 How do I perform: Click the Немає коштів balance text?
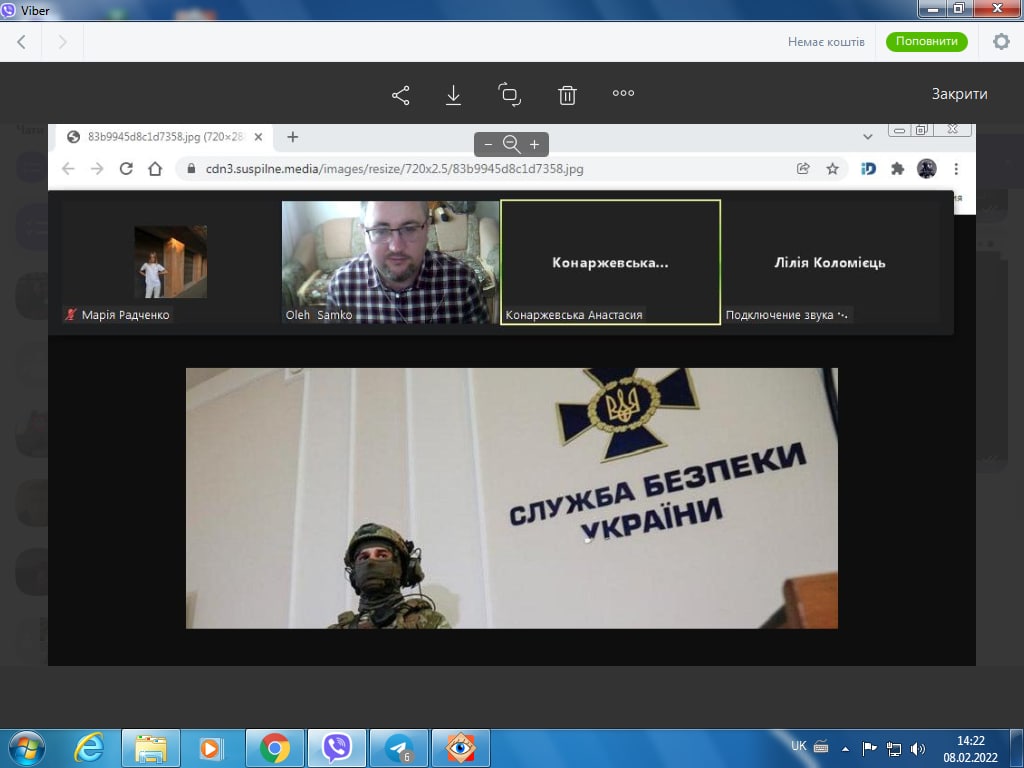point(826,42)
